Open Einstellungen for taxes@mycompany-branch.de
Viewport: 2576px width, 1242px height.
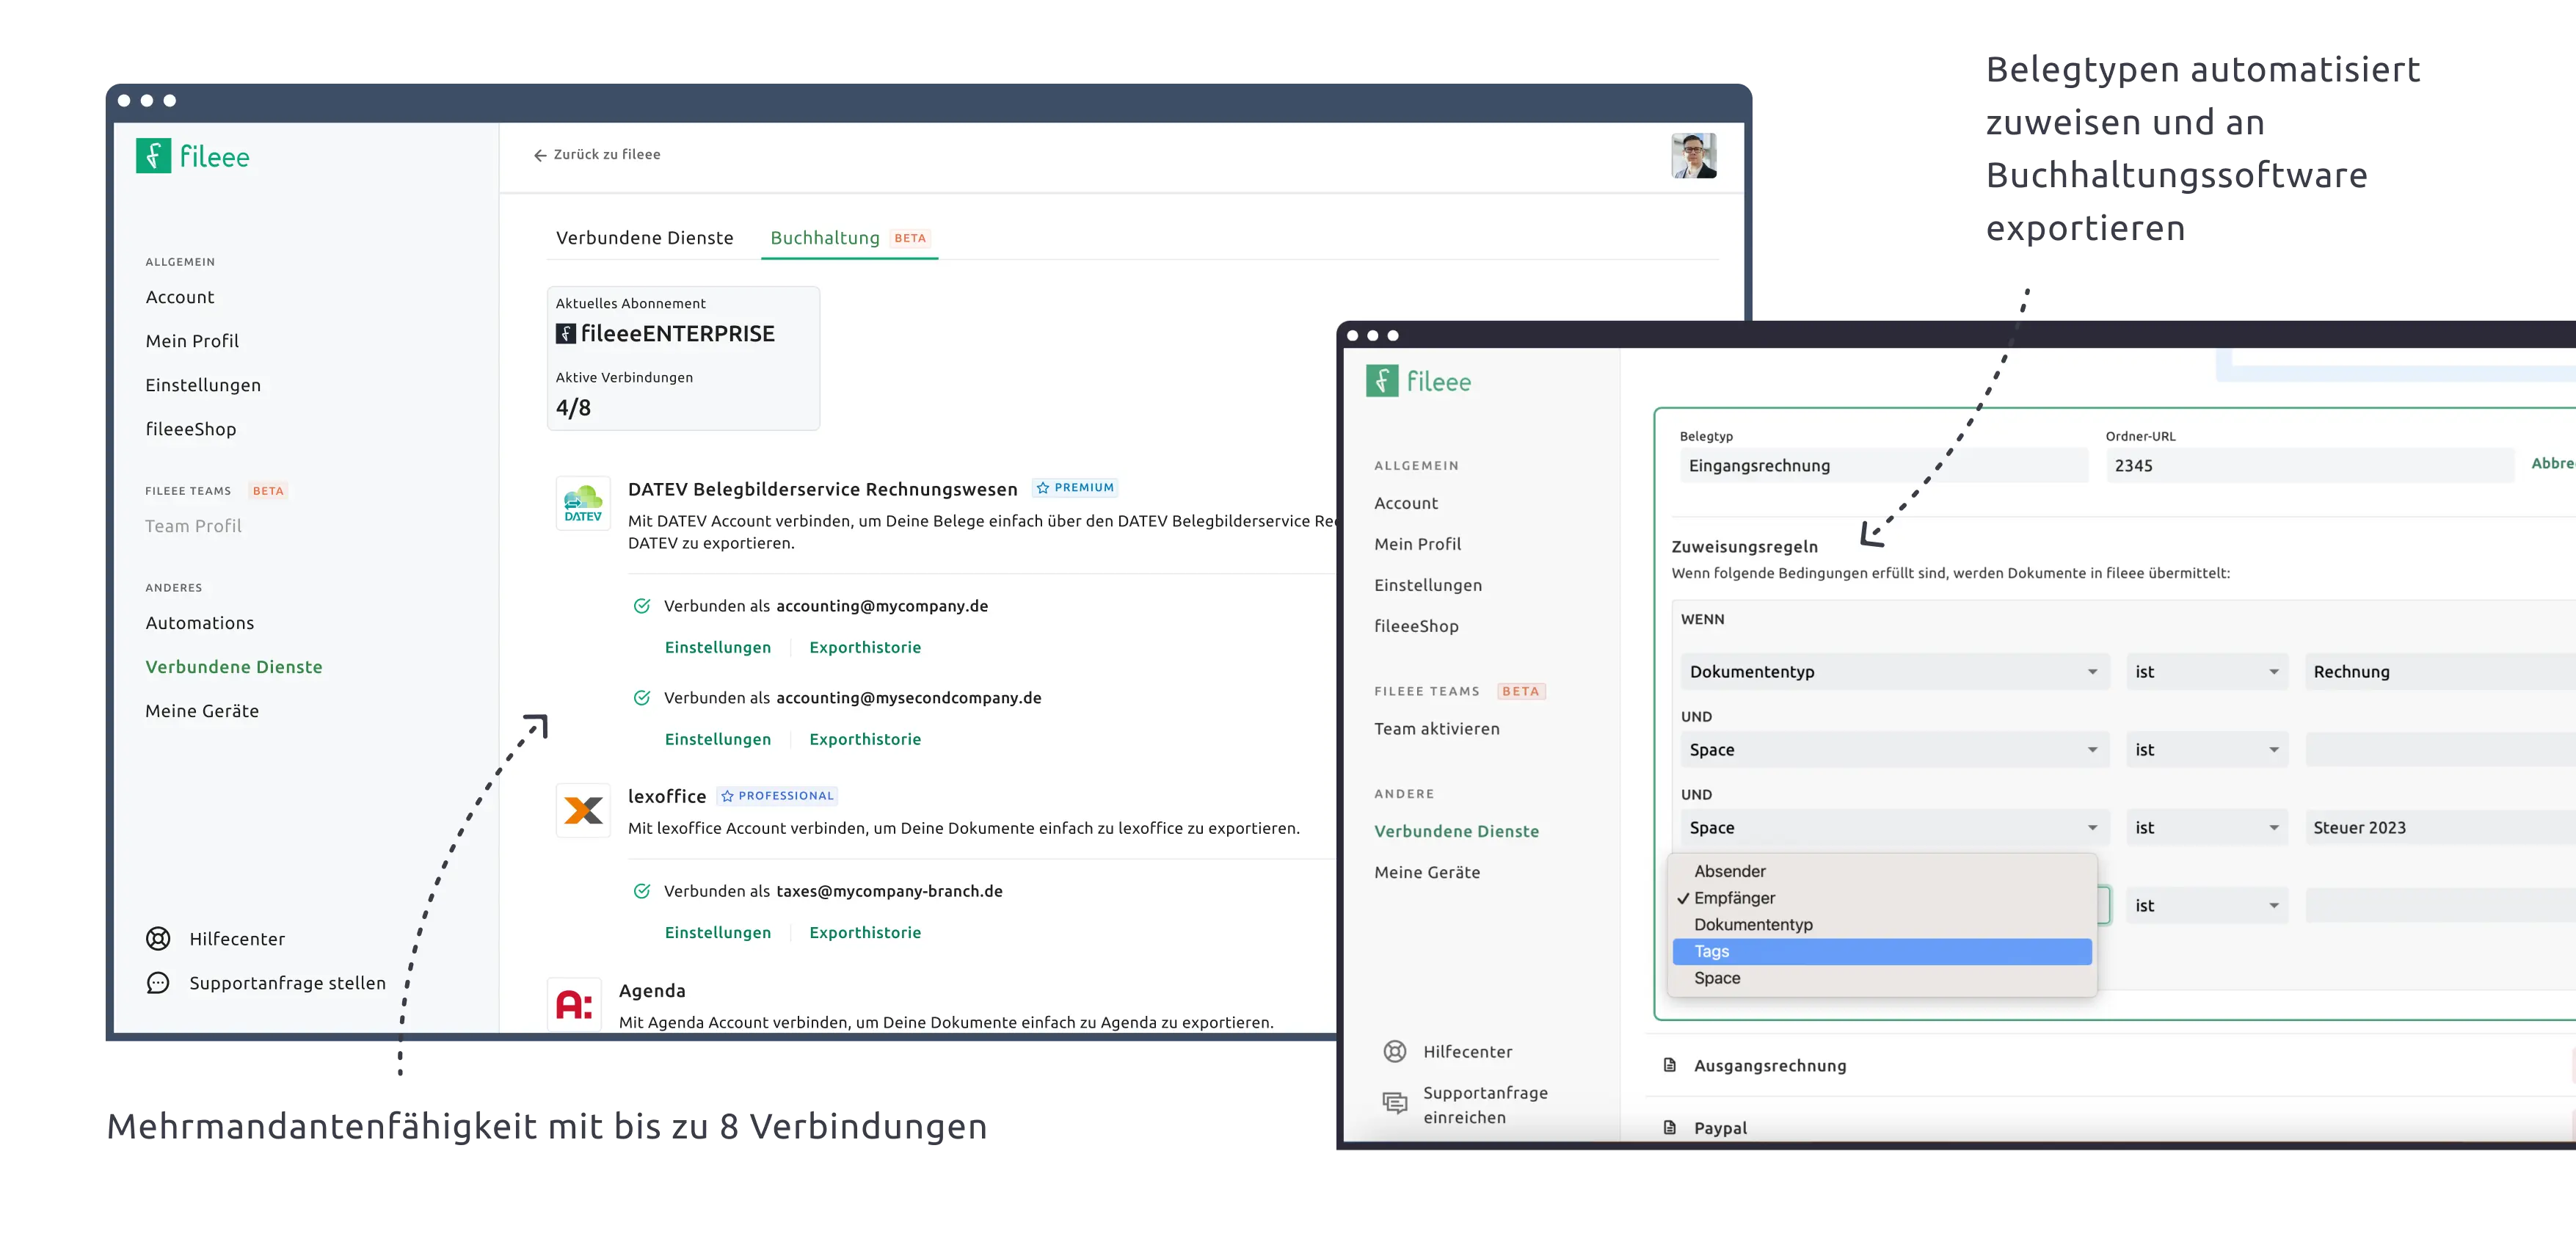click(718, 932)
